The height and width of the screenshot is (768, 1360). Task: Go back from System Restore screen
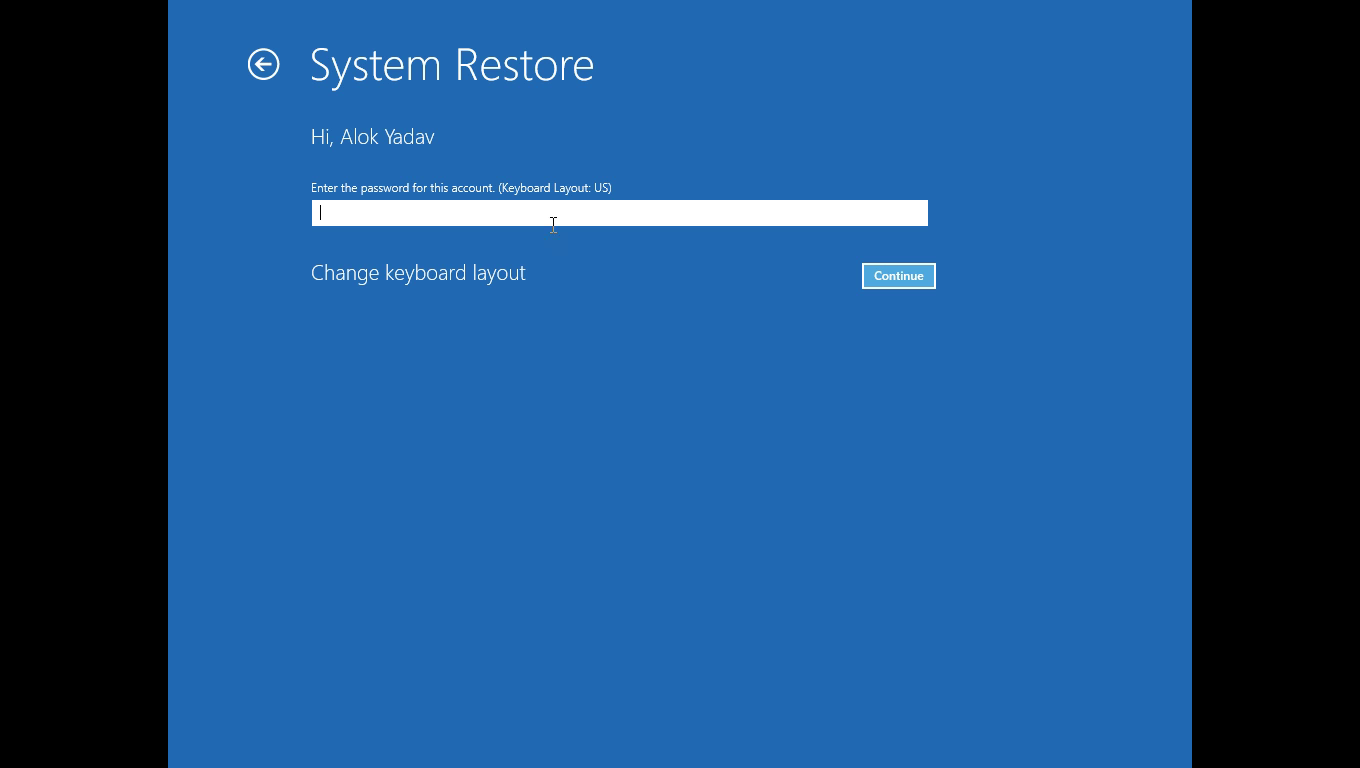tap(264, 65)
